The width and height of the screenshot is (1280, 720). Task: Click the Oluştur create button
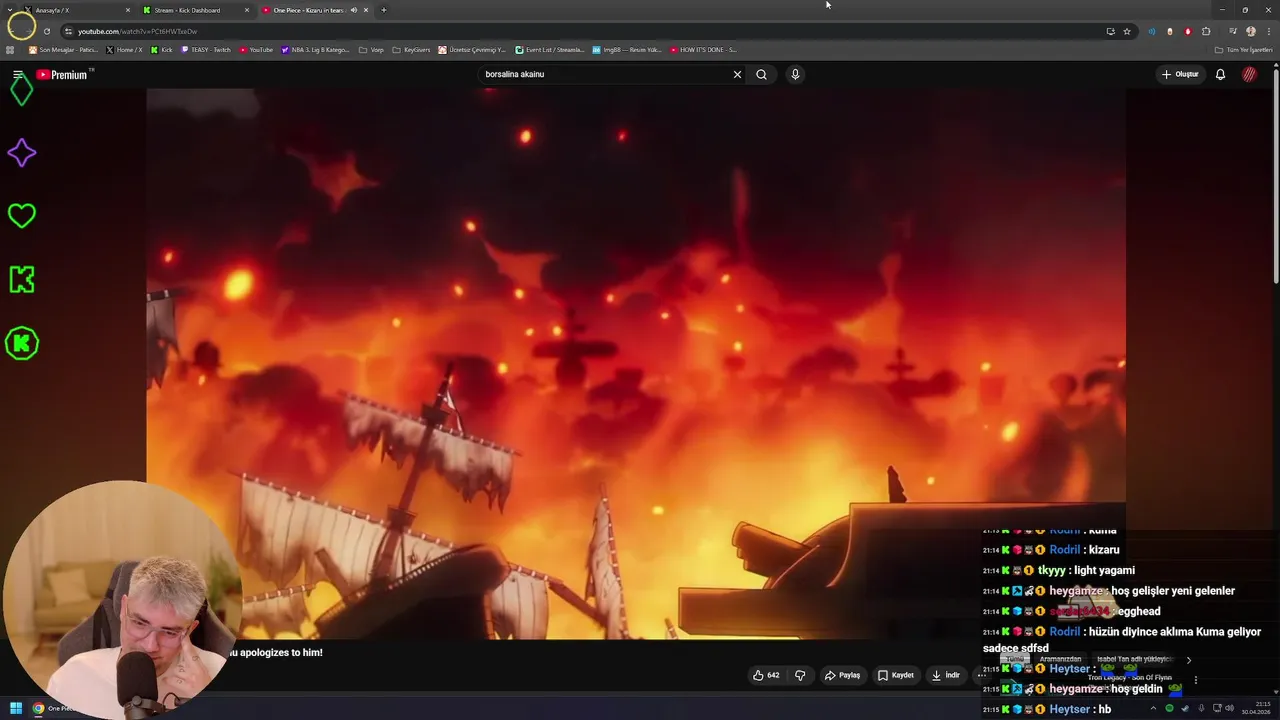tap(1180, 74)
